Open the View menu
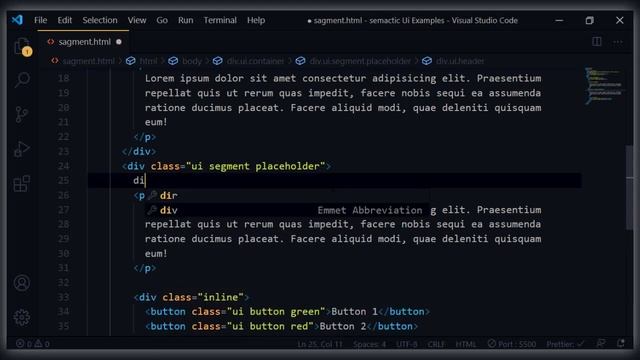The image size is (640, 360). tap(137, 20)
